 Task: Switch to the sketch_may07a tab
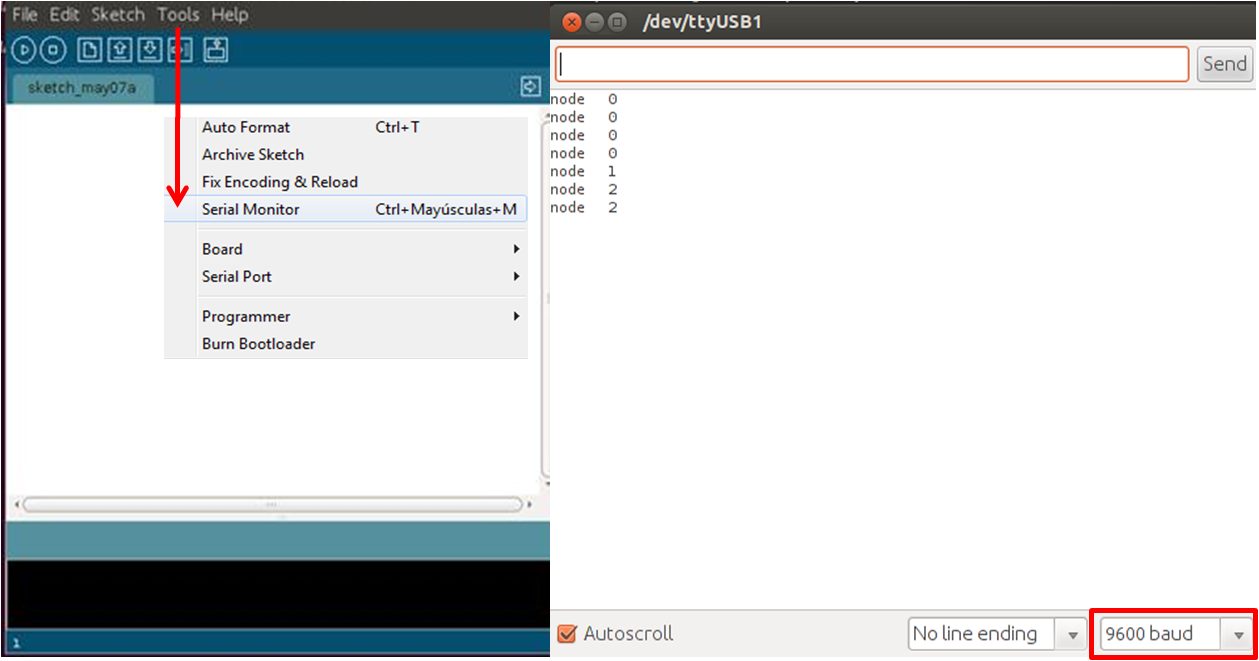pyautogui.click(x=82, y=88)
